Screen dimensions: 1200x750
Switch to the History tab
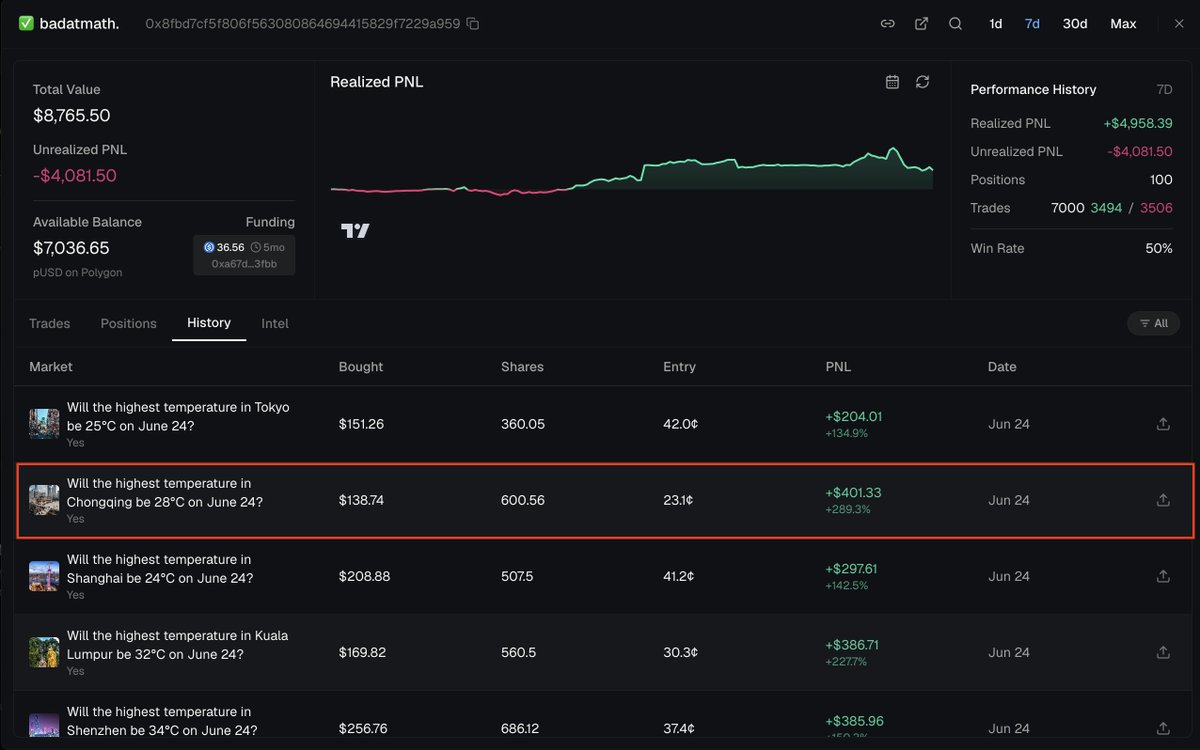(209, 323)
